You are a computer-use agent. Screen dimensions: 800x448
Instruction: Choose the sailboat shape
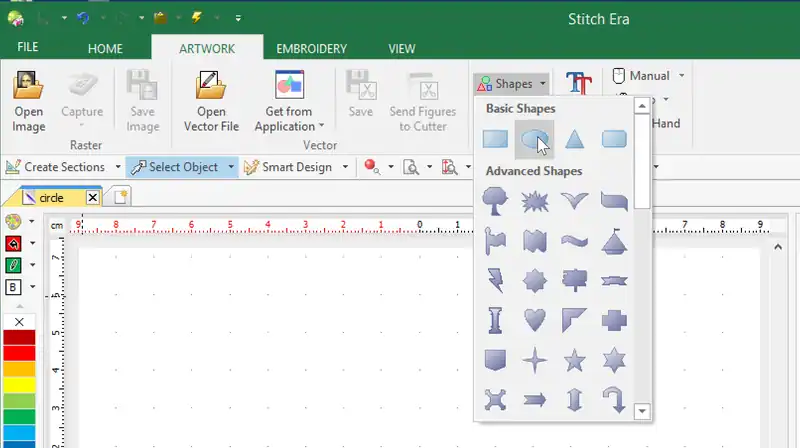(x=614, y=241)
